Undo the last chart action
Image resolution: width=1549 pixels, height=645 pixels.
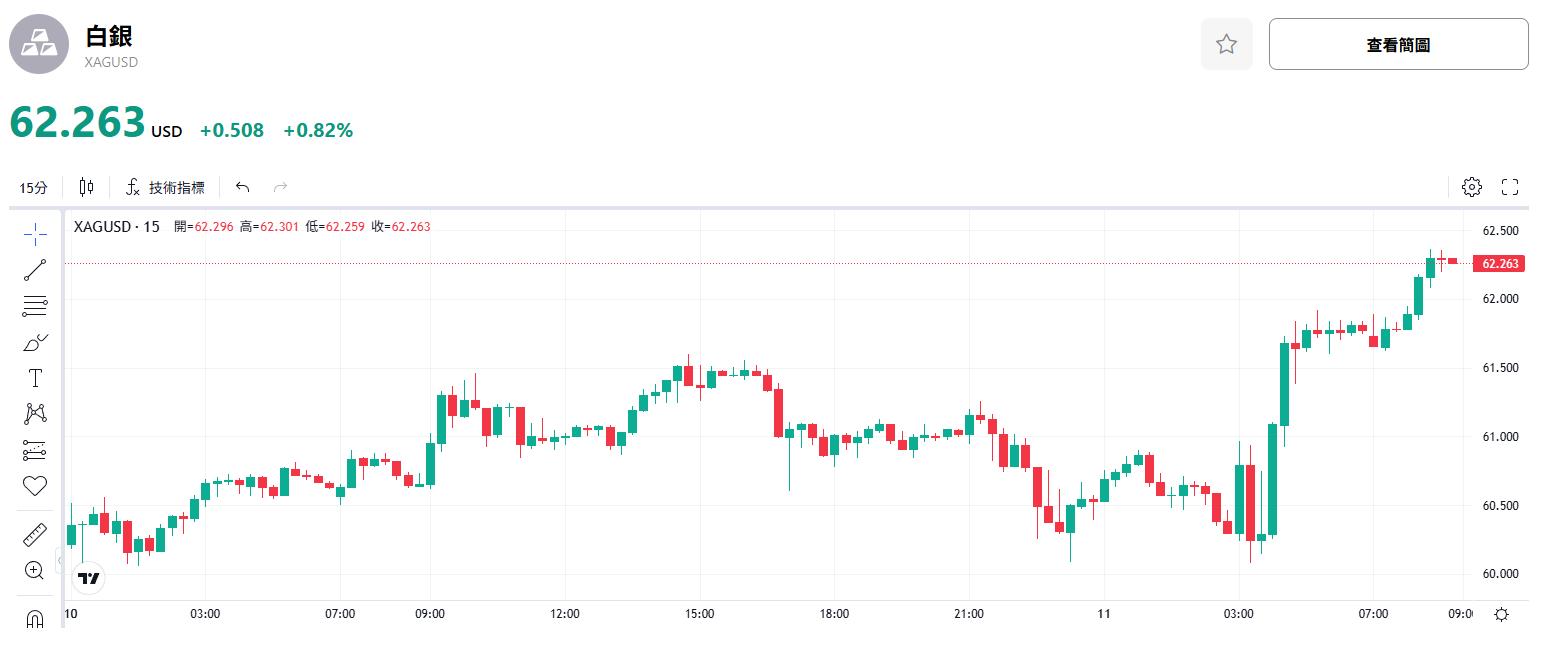tap(242, 187)
